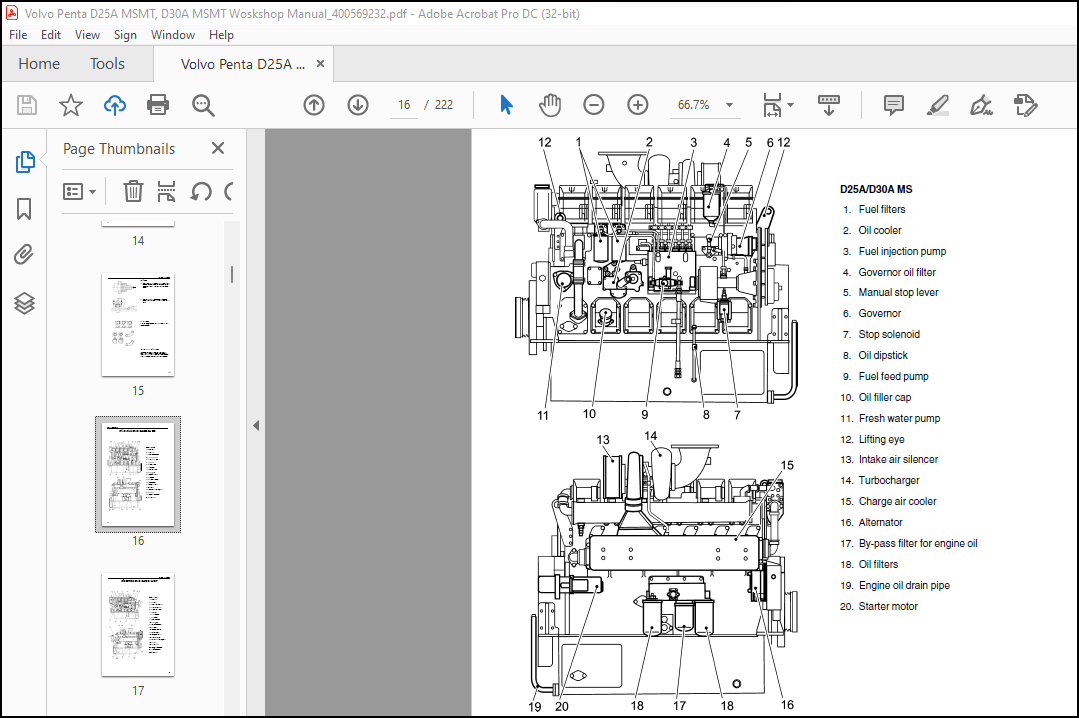1079x718 pixels.
Task: Click the 'Fresh water pump' entry
Action: click(x=899, y=419)
